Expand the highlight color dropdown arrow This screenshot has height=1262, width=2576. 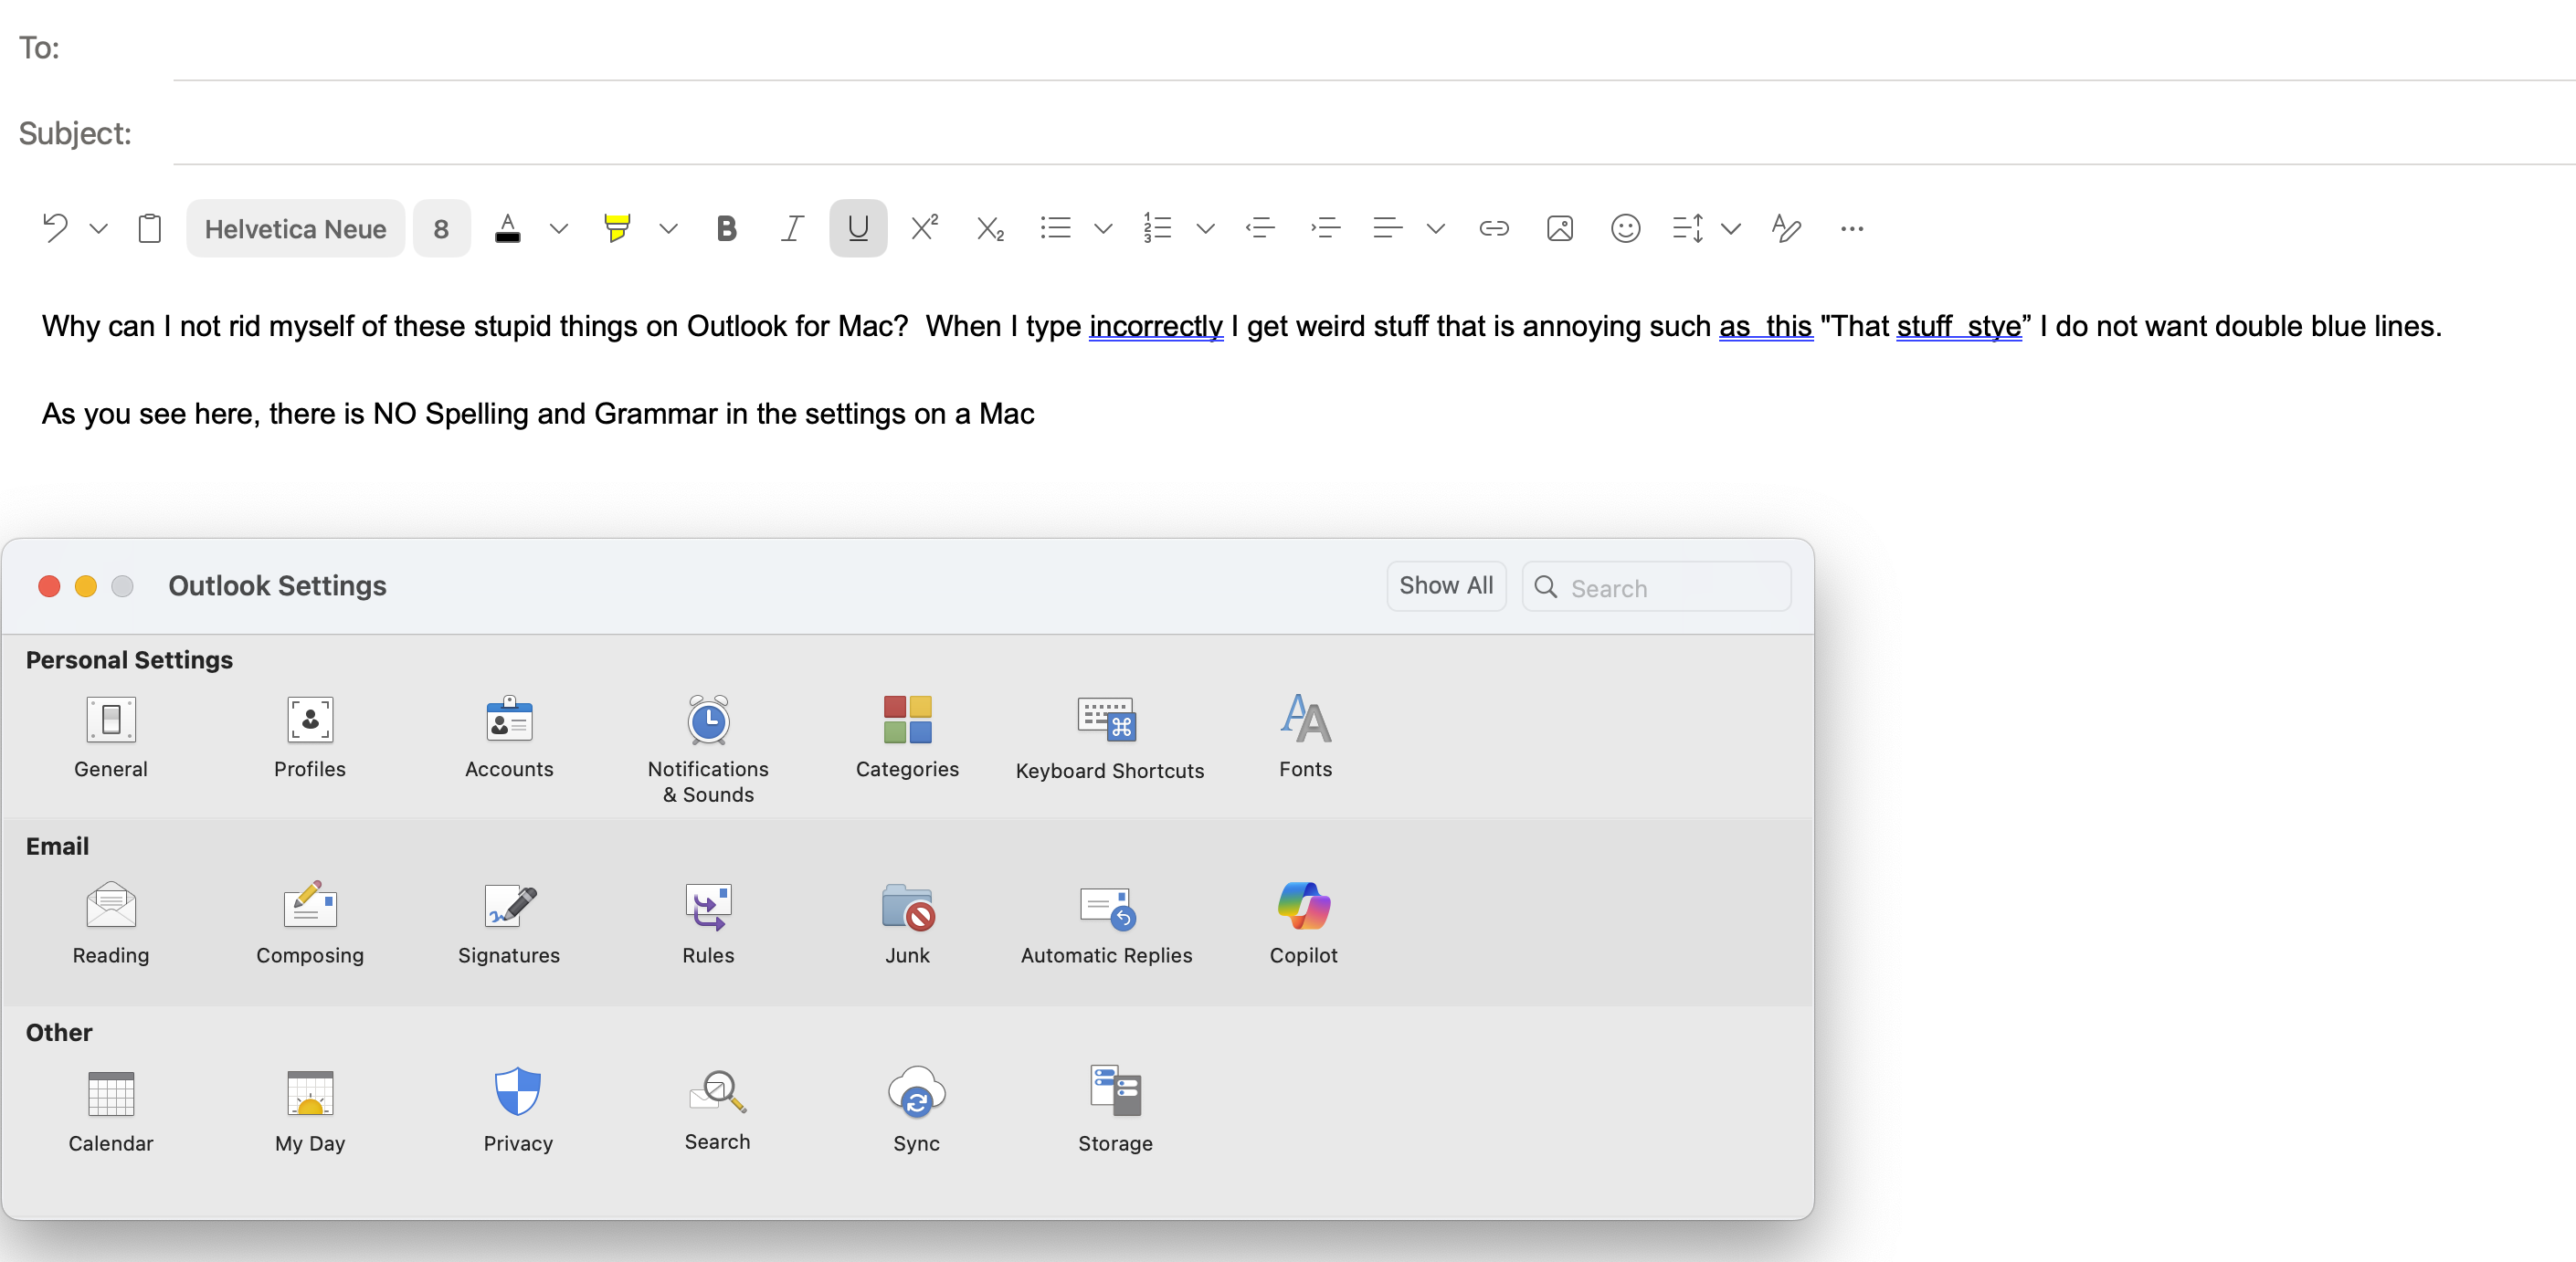pyautogui.click(x=669, y=229)
